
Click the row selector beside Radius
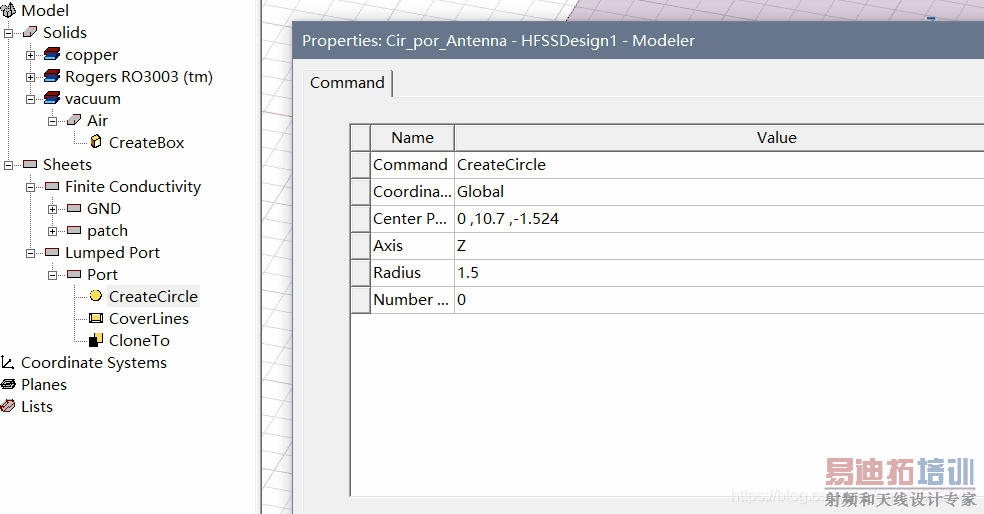tap(360, 272)
